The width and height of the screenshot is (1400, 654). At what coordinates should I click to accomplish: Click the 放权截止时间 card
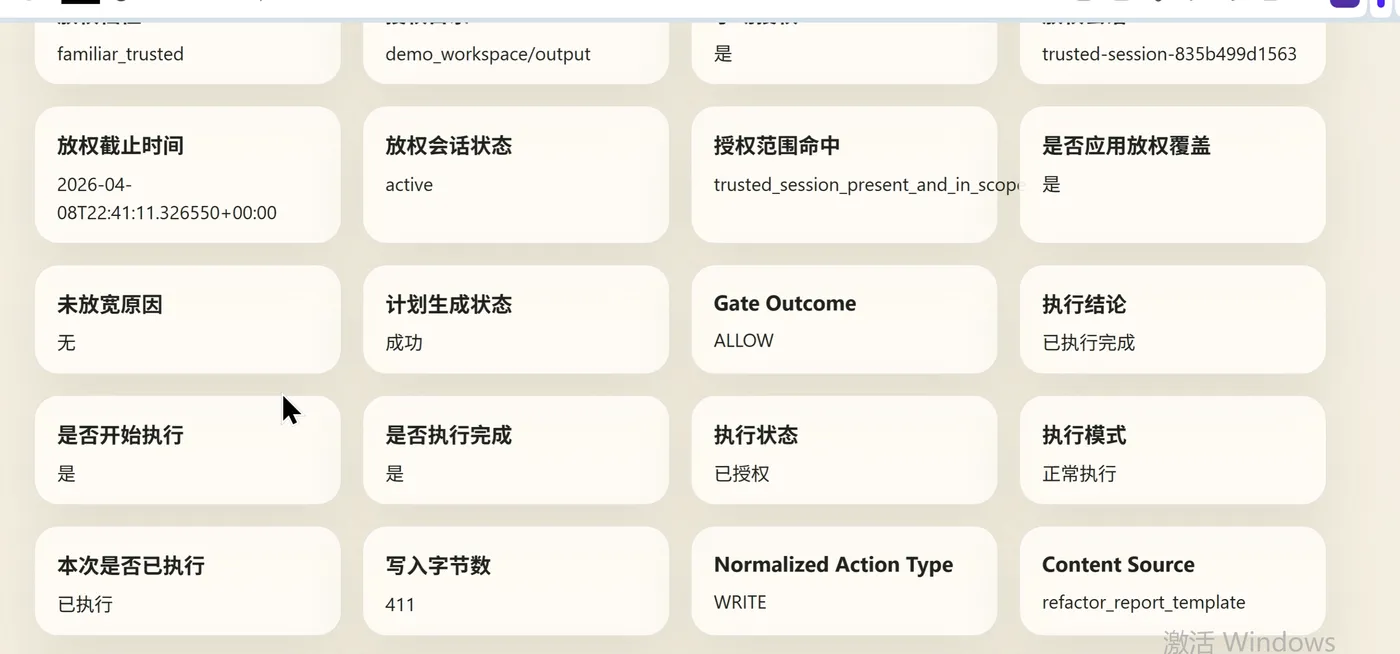(187, 175)
